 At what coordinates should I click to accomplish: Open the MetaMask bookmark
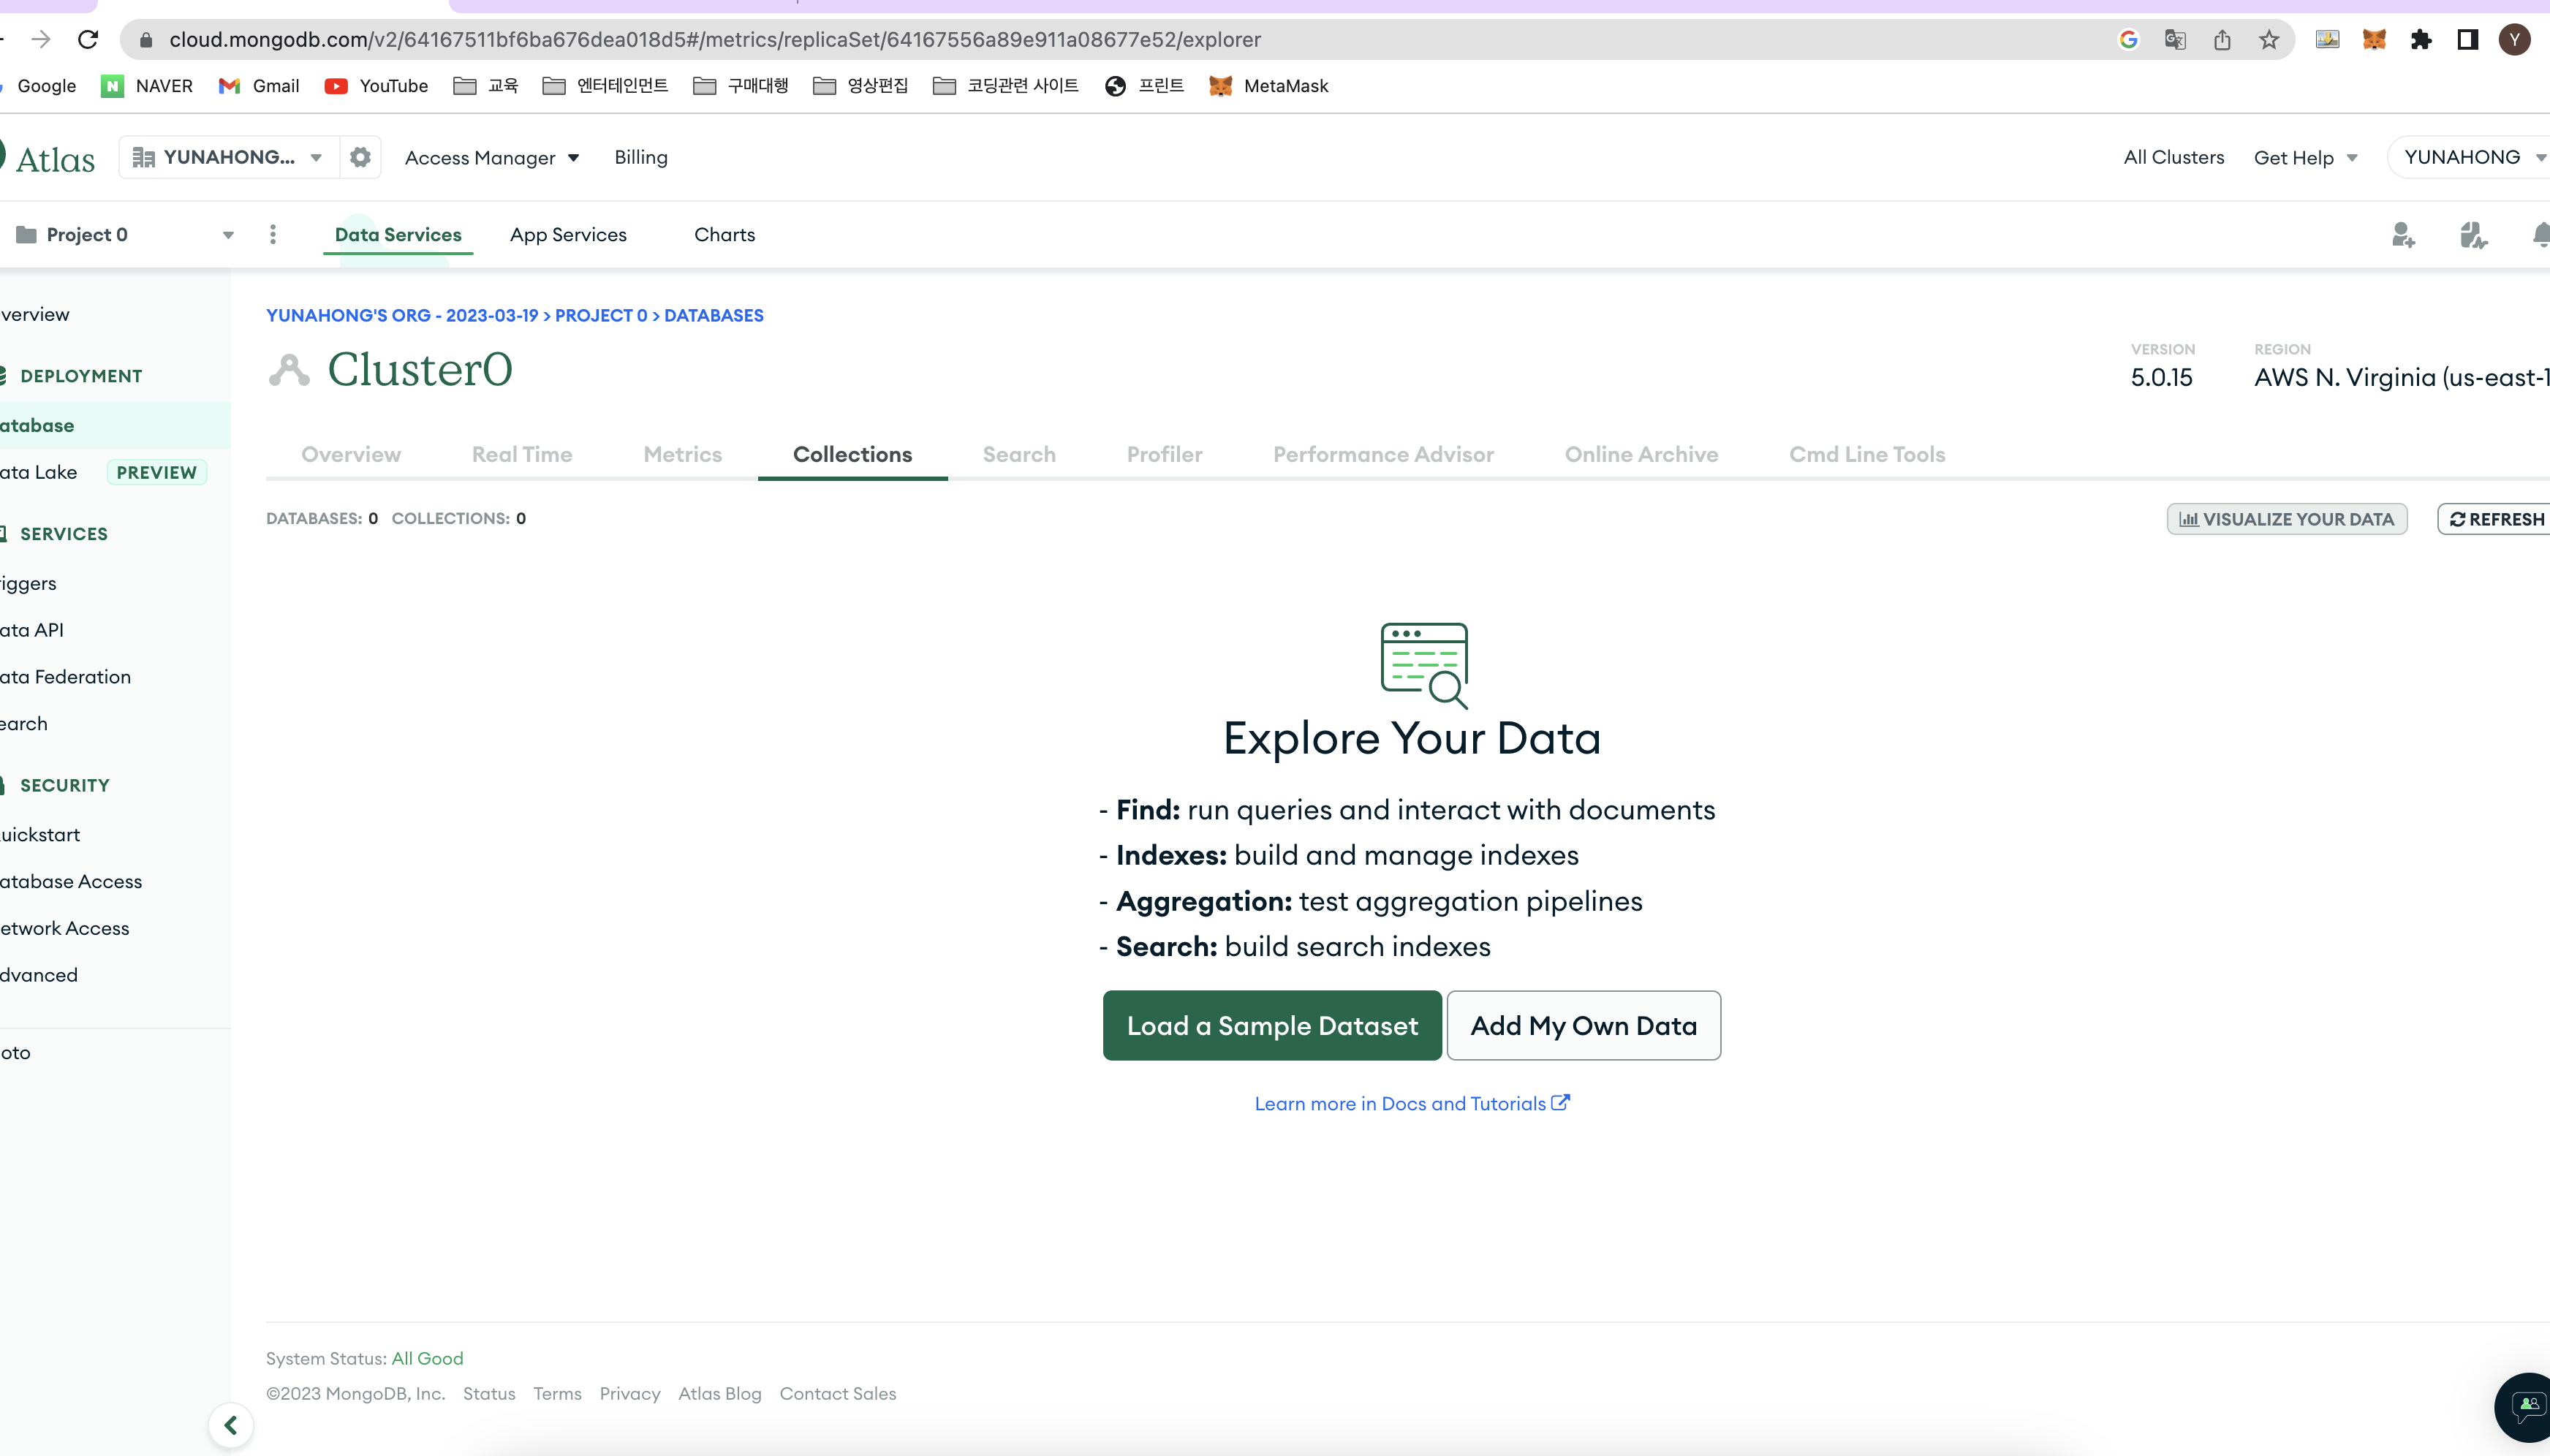(x=1269, y=86)
